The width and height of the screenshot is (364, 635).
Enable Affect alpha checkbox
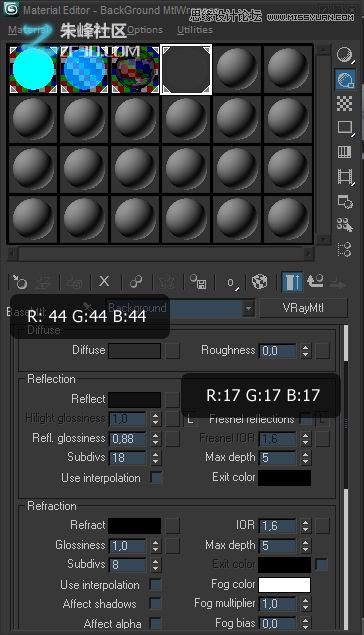155,623
